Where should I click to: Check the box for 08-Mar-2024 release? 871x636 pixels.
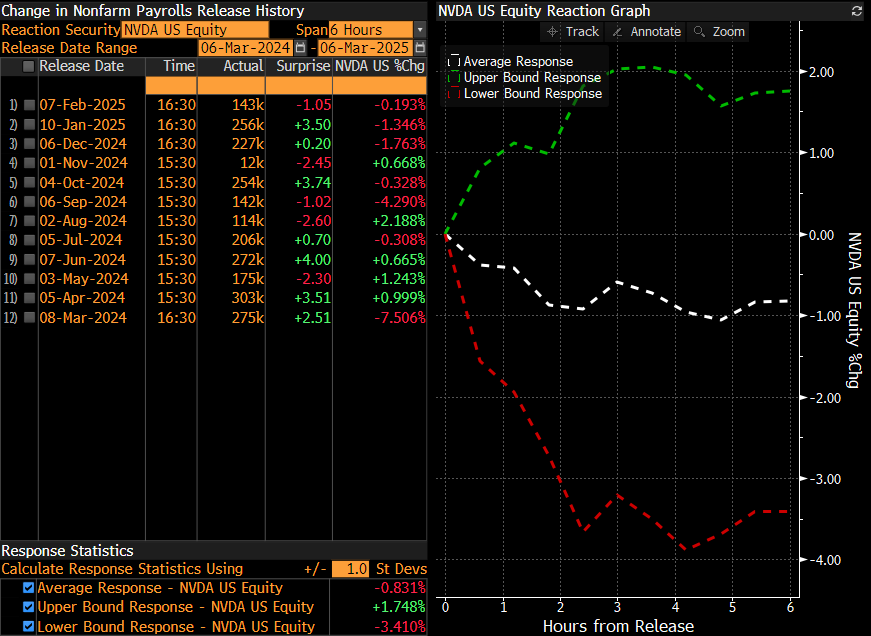[29, 318]
